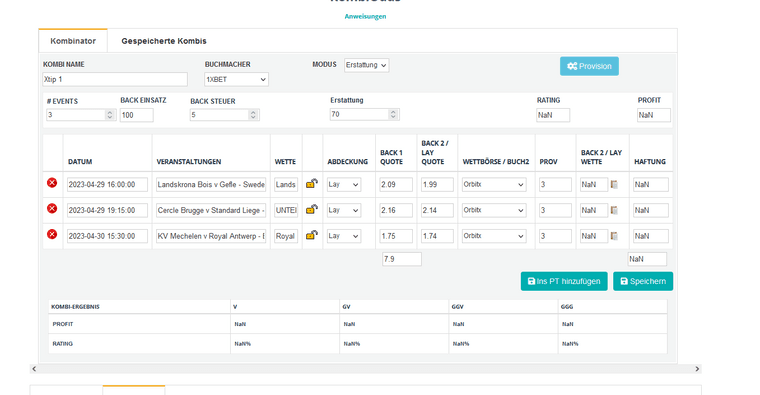Image resolution: width=760 pixels, height=395 pixels.
Task: Click the Profit field at top right
Action: point(654,115)
